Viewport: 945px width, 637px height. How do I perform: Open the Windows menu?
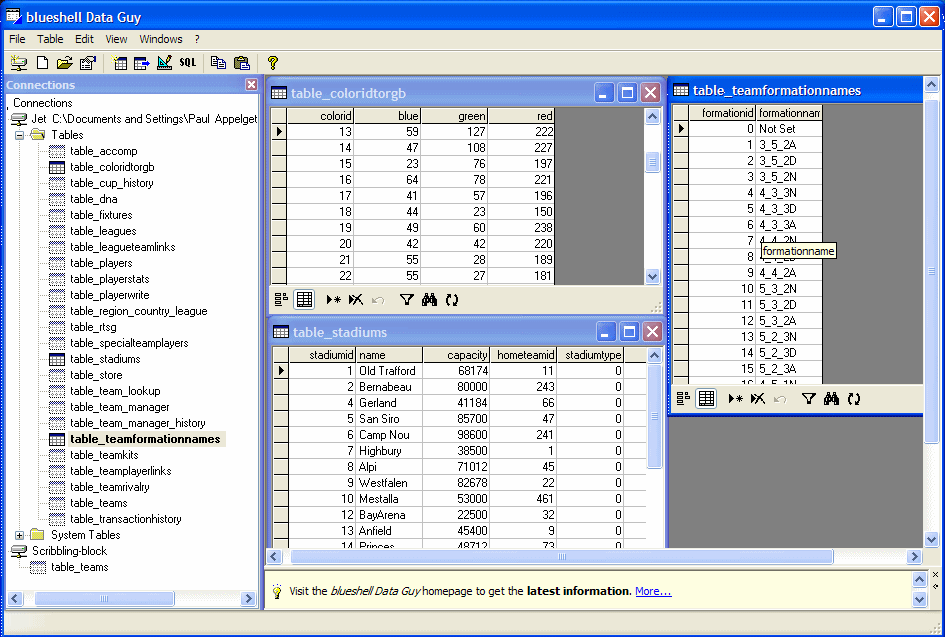(x=161, y=39)
